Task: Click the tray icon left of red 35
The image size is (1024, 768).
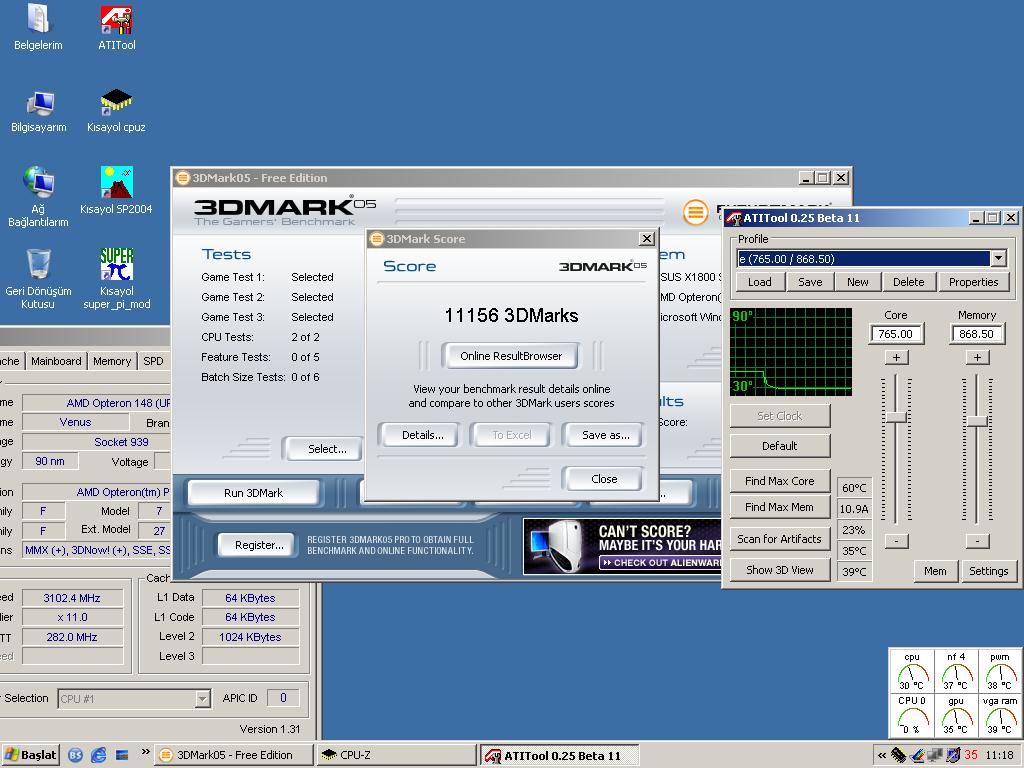Action: tap(953, 756)
